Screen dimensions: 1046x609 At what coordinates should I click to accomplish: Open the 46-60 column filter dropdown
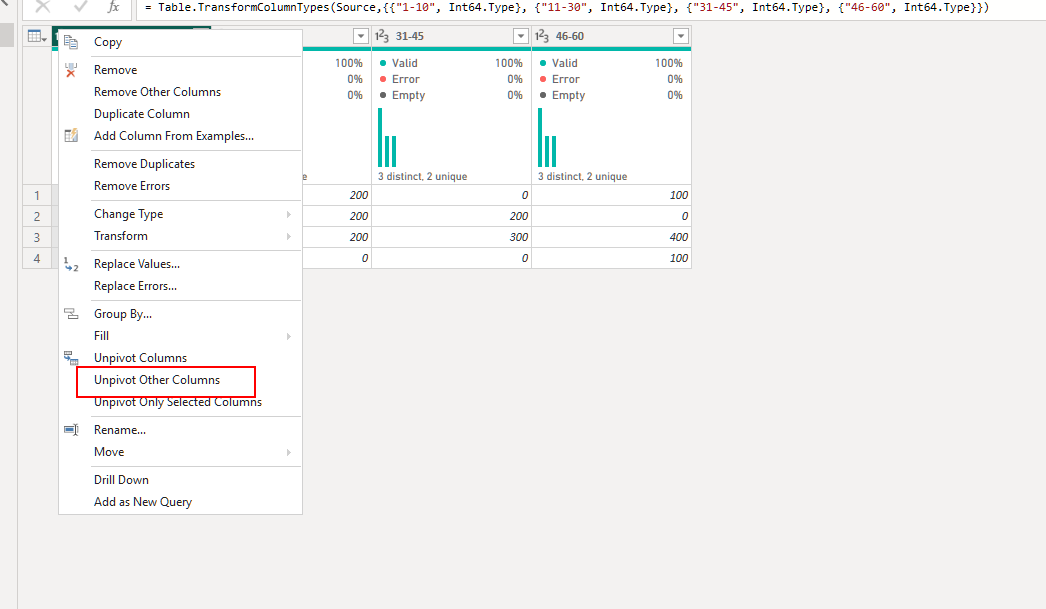pos(681,36)
